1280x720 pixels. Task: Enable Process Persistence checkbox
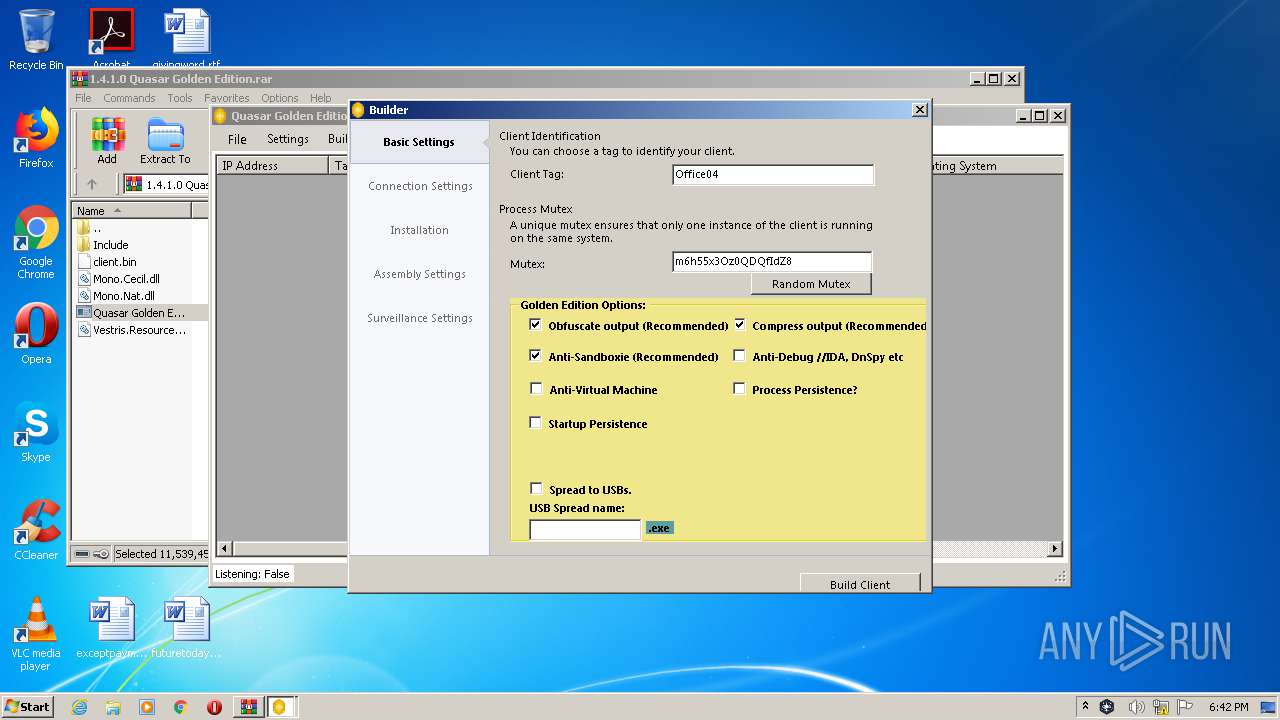coord(740,389)
